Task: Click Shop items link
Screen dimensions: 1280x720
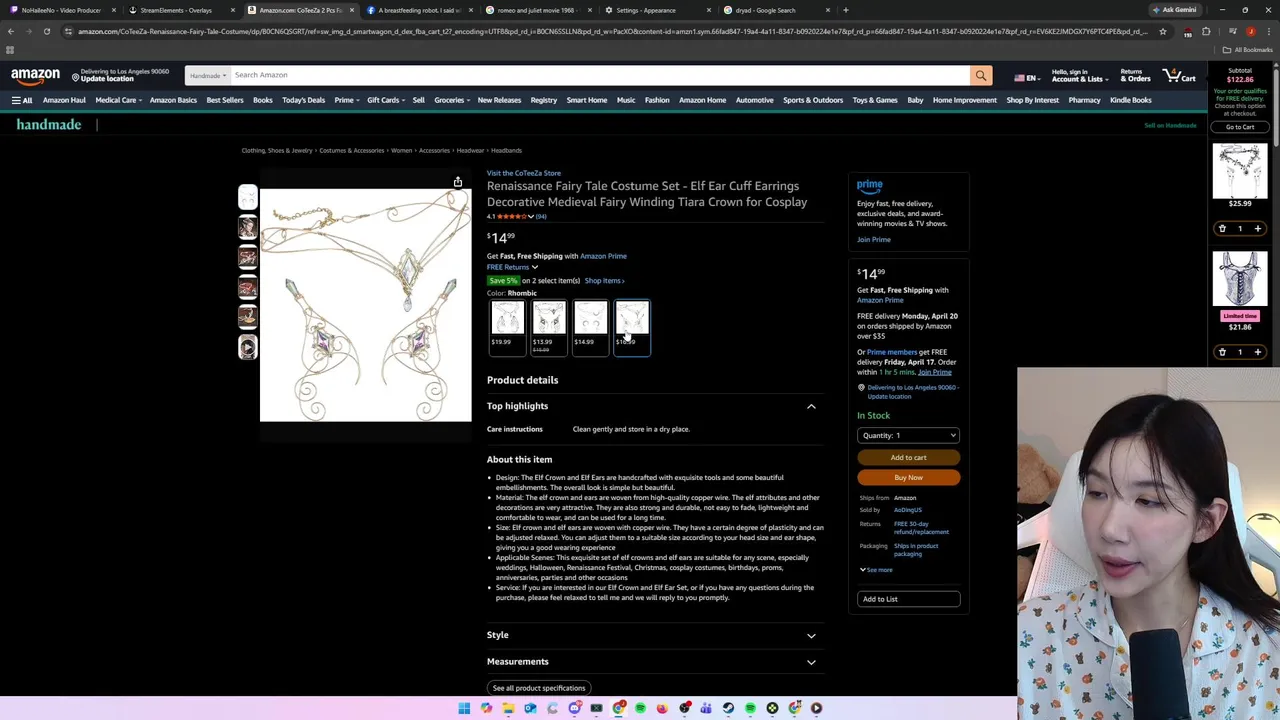Action: tap(604, 281)
